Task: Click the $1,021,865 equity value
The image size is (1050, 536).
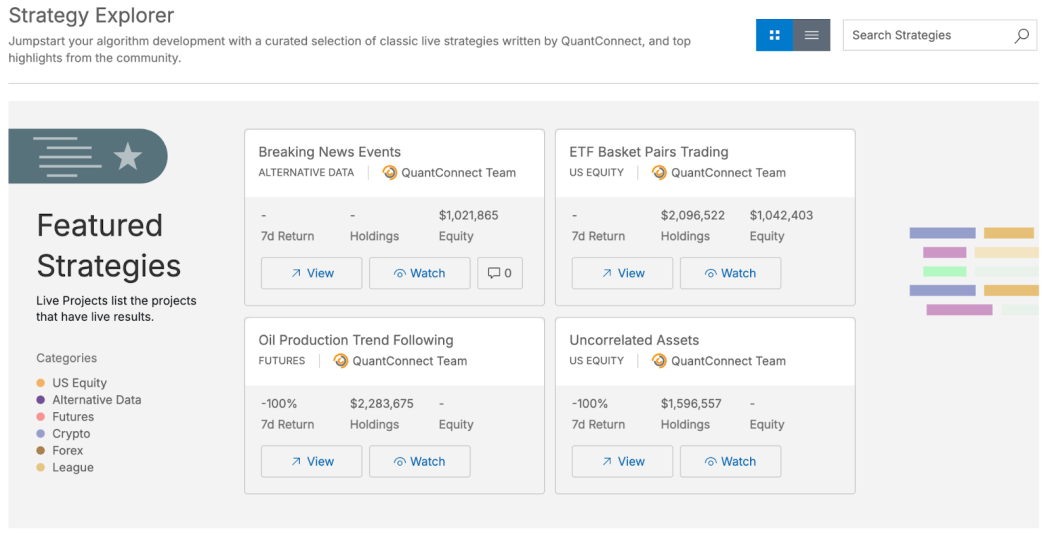Action: (469, 216)
